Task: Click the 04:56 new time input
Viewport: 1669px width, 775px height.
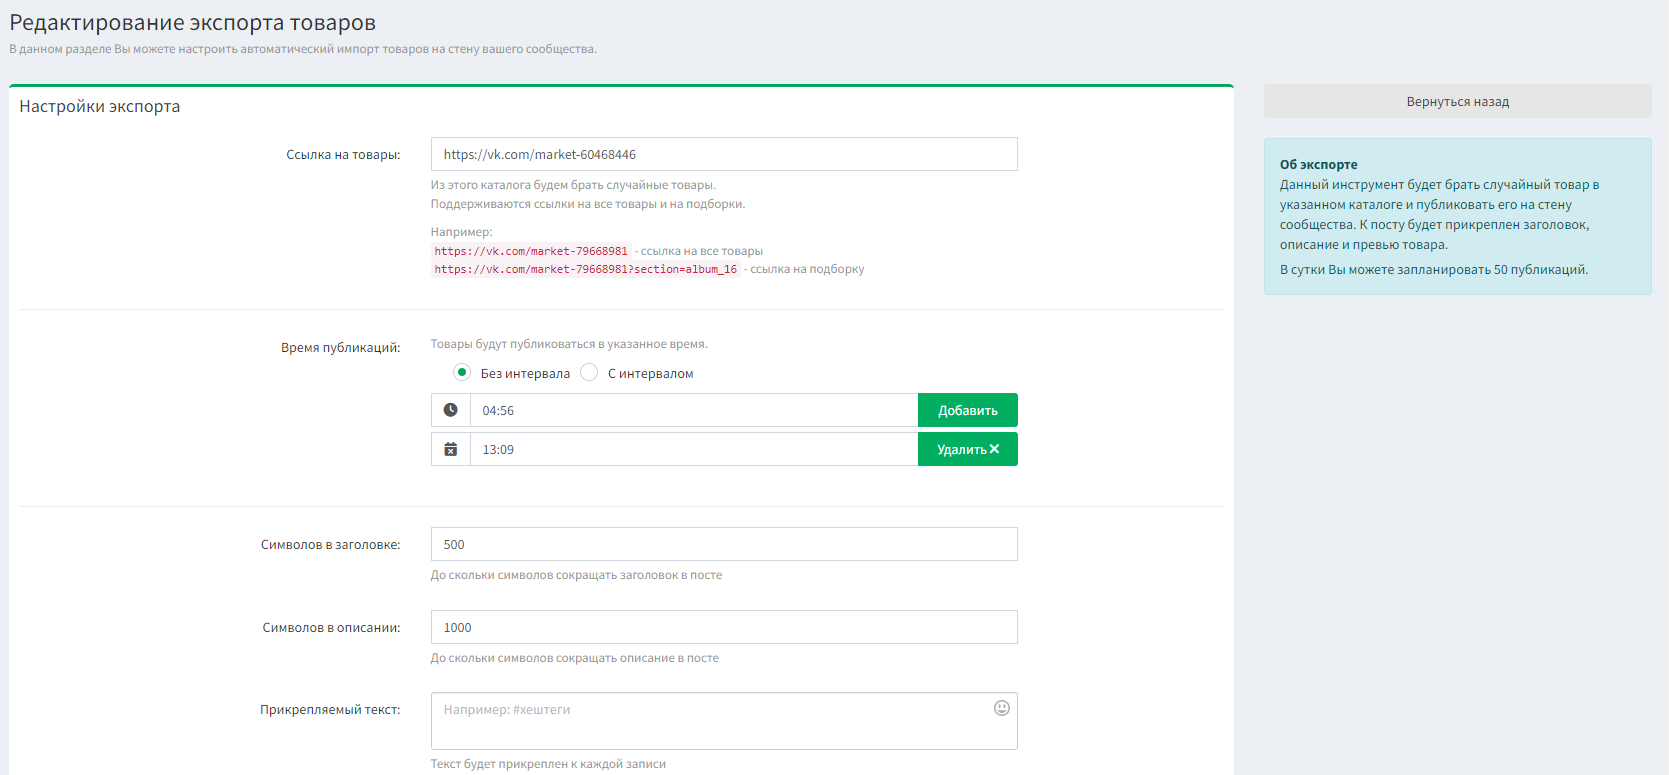Action: 693,410
